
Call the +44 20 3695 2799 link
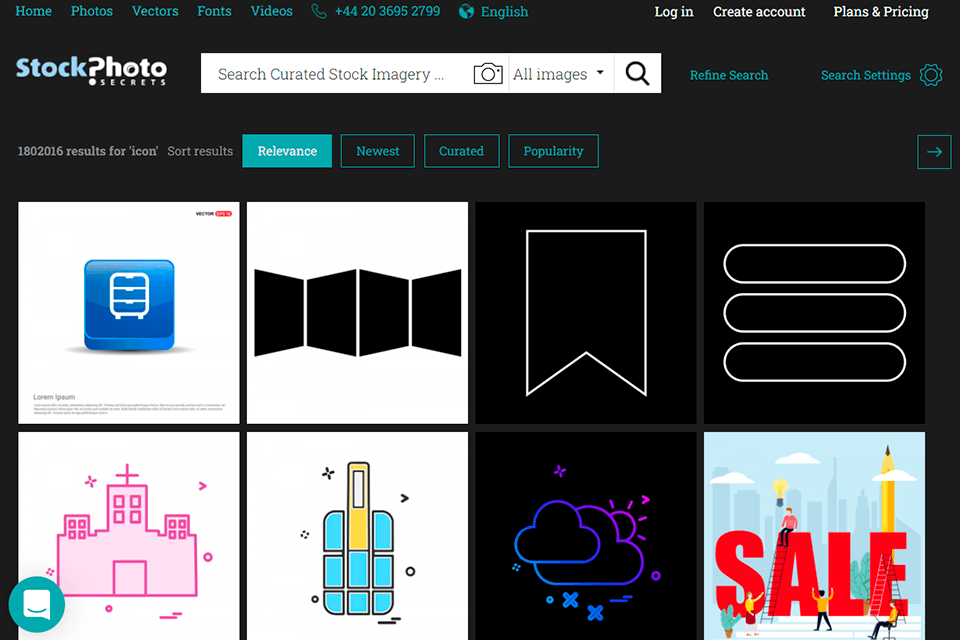pyautogui.click(x=387, y=11)
